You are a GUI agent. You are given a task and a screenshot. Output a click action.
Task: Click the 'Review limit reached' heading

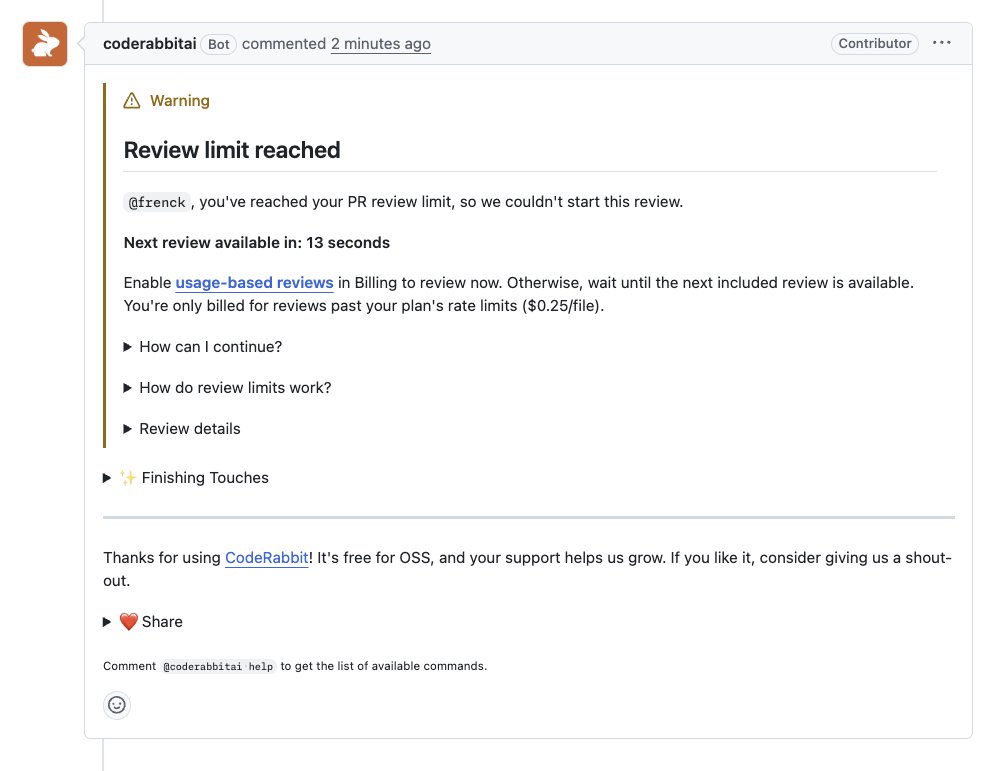[232, 150]
